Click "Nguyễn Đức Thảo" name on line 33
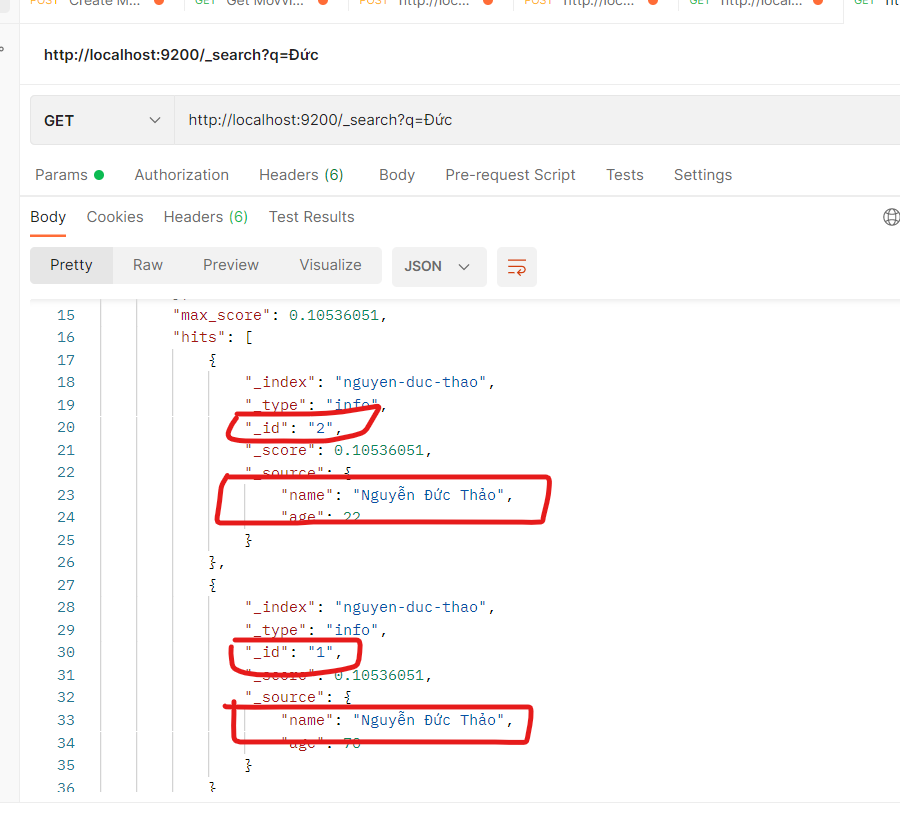 click(x=428, y=720)
